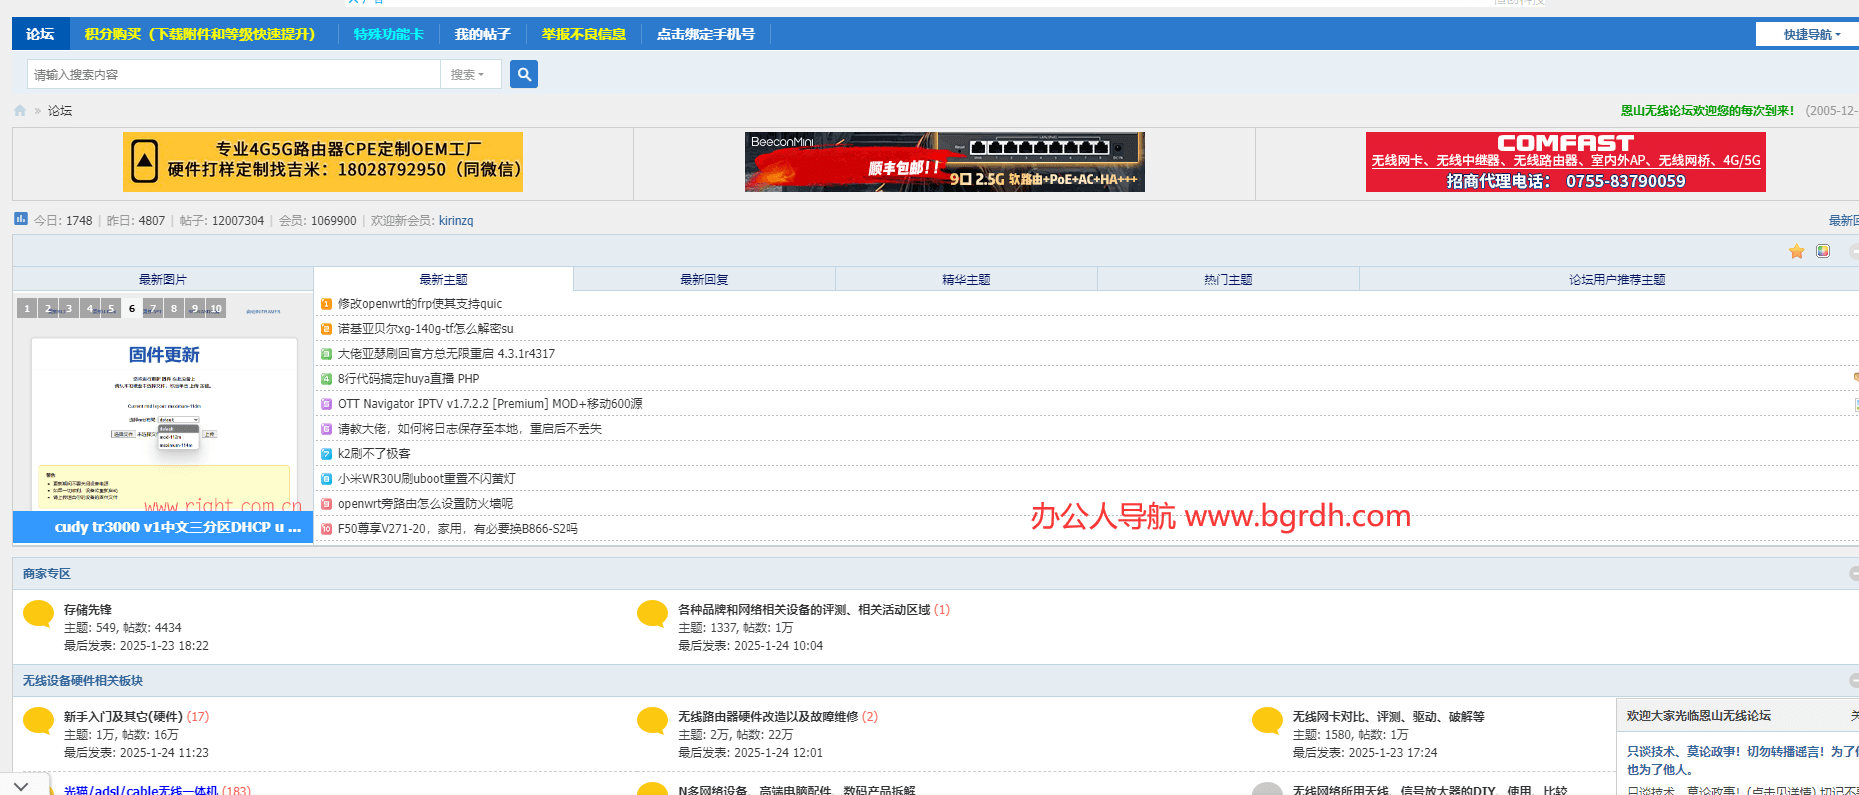1859x795 pixels.
Task: Click the search content input field
Action: coord(234,74)
